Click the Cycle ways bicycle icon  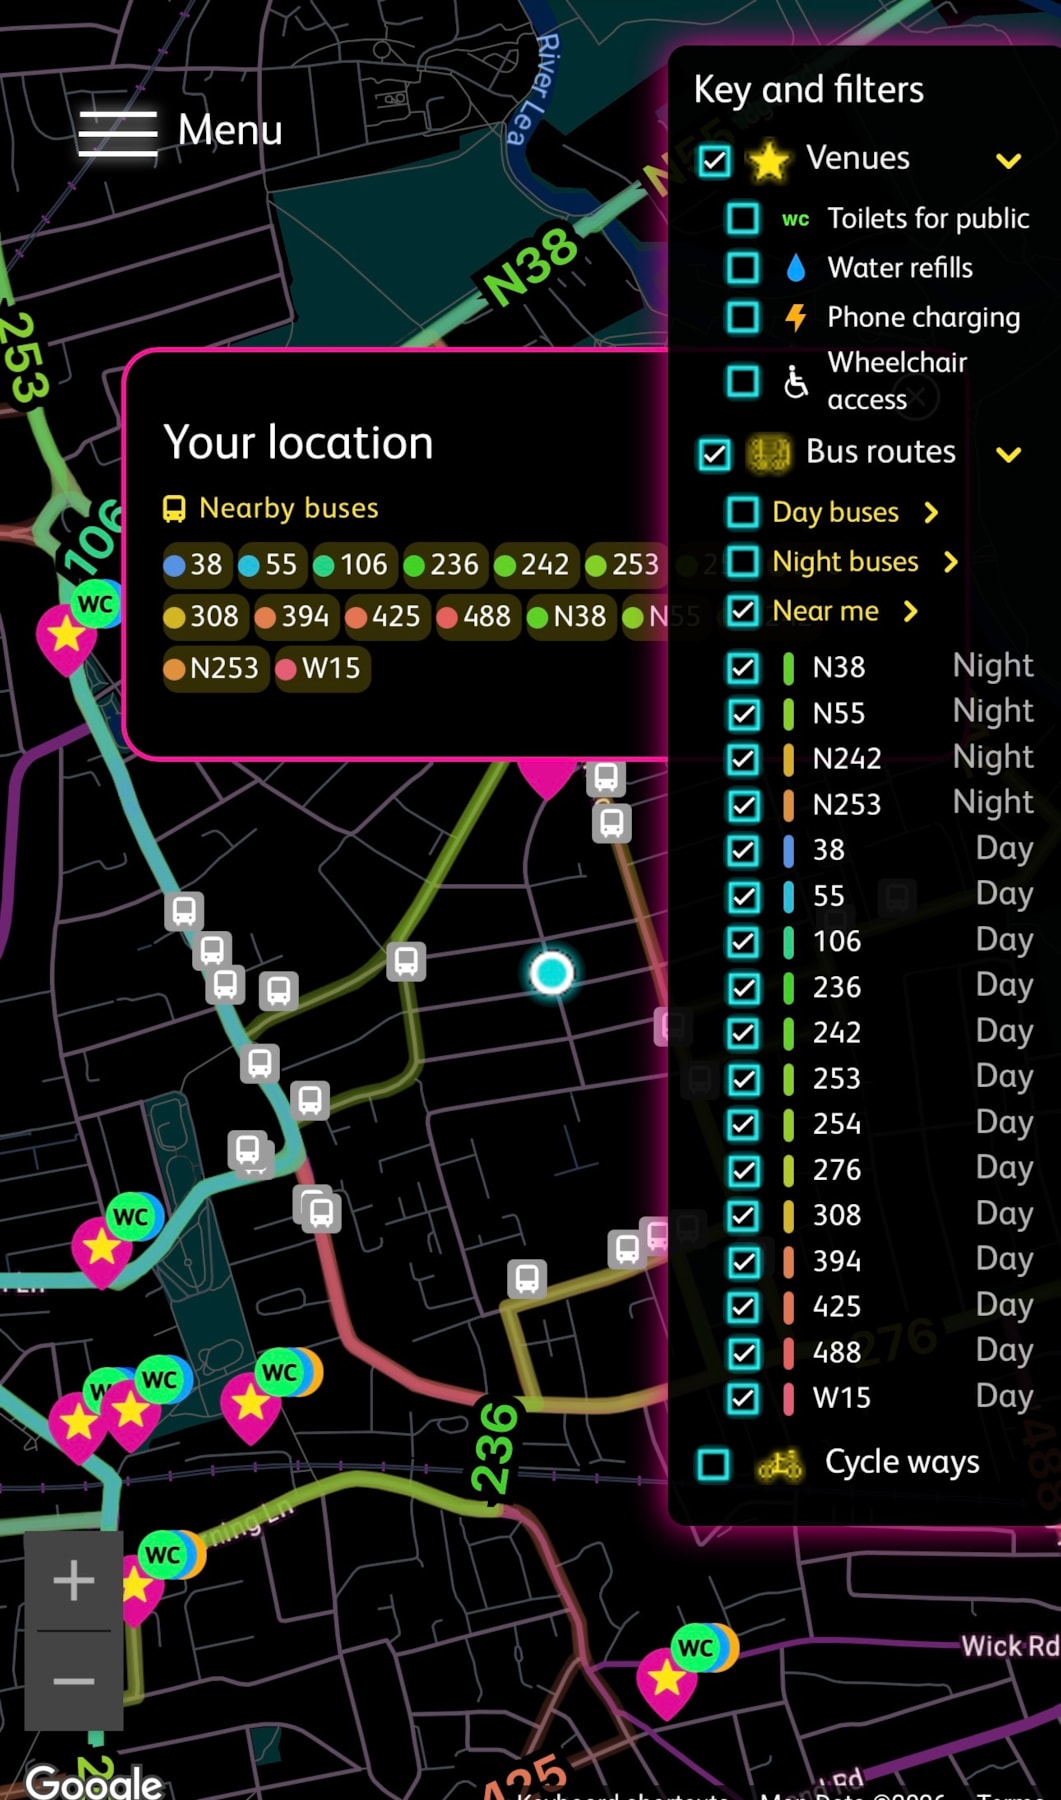coord(779,1465)
